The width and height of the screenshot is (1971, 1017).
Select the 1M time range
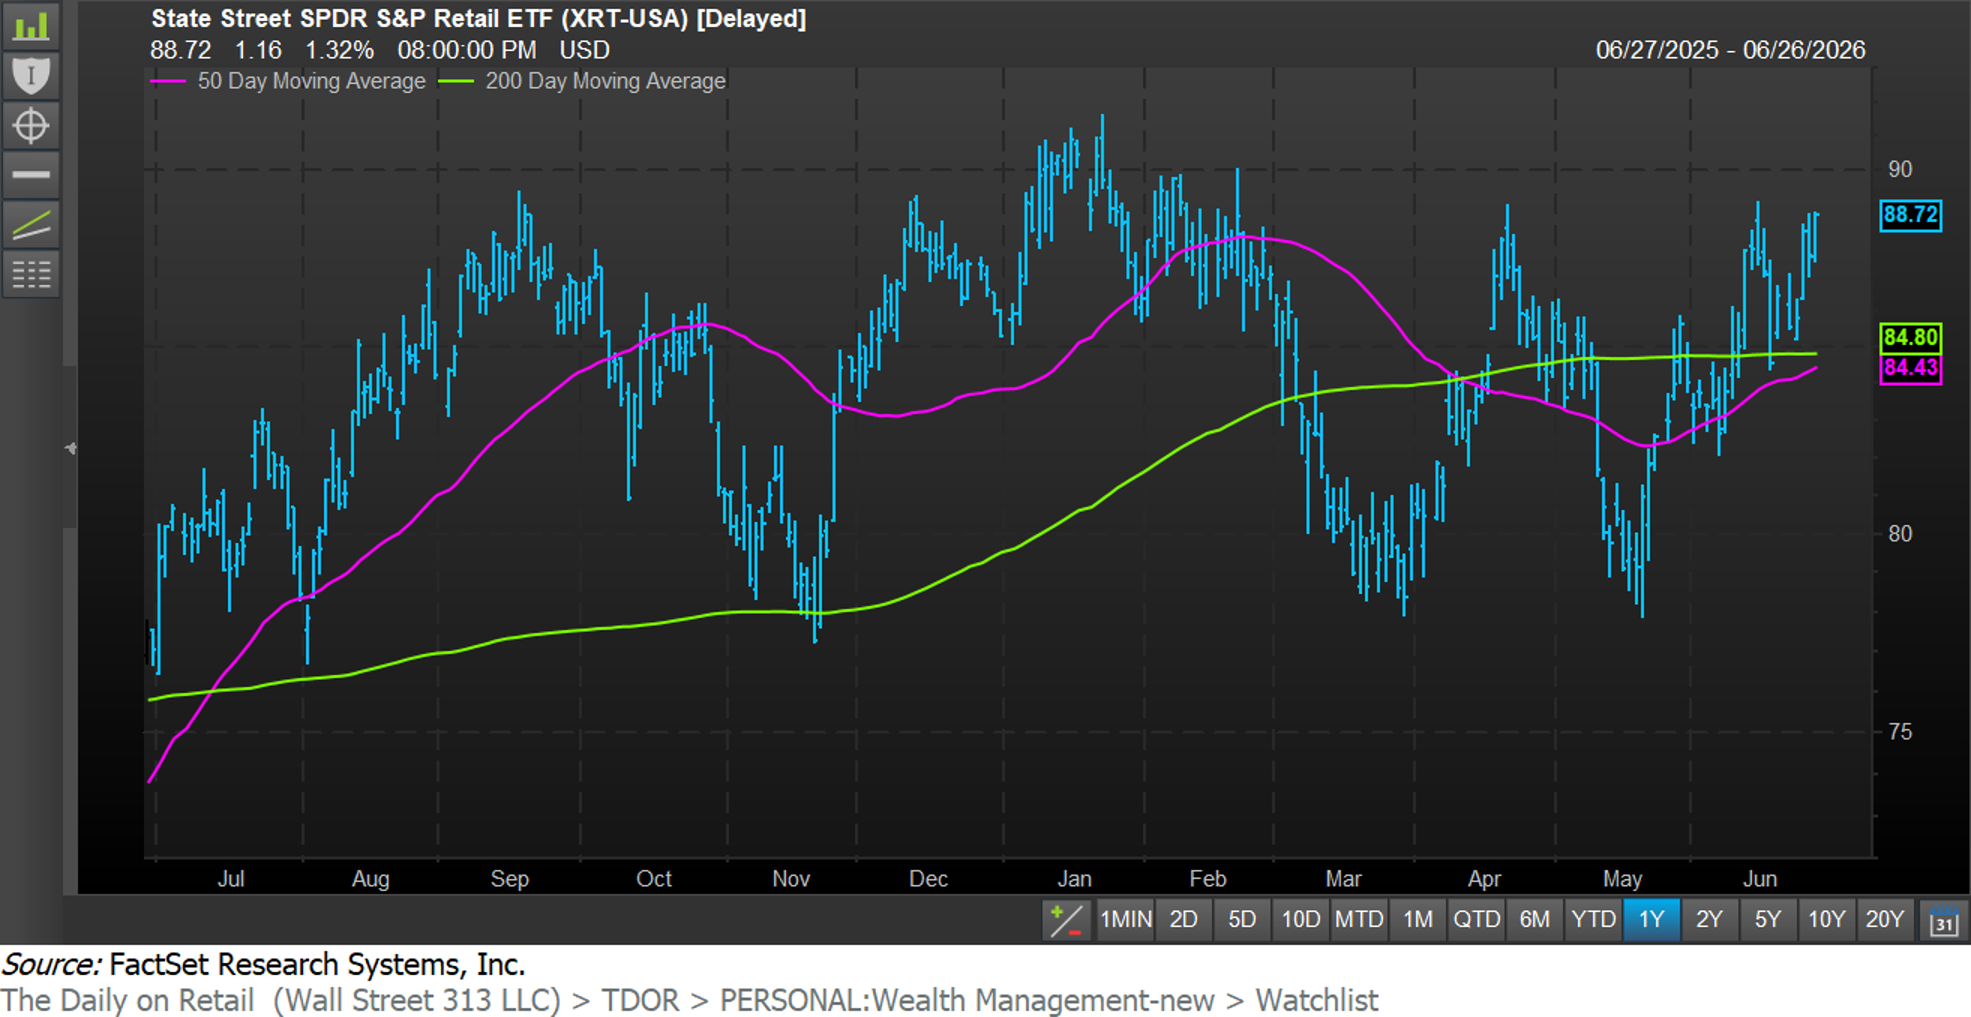[x=1418, y=920]
